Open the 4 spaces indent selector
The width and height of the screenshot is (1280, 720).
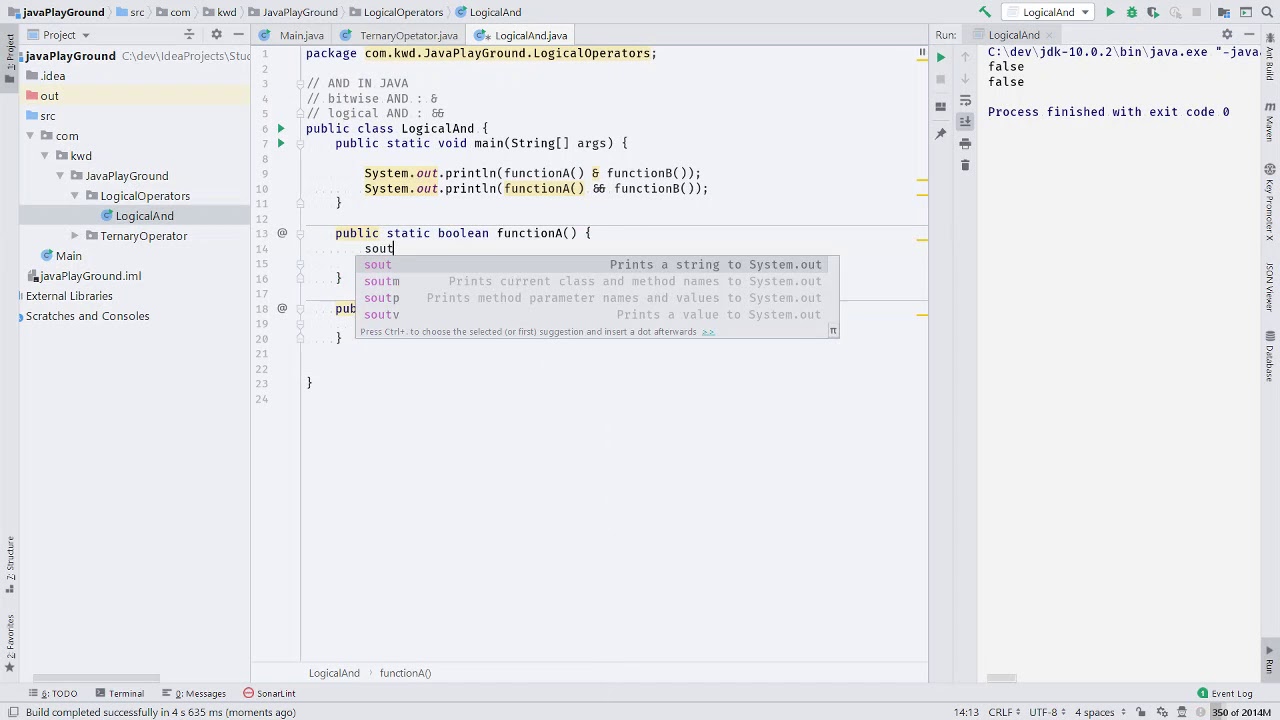1099,712
